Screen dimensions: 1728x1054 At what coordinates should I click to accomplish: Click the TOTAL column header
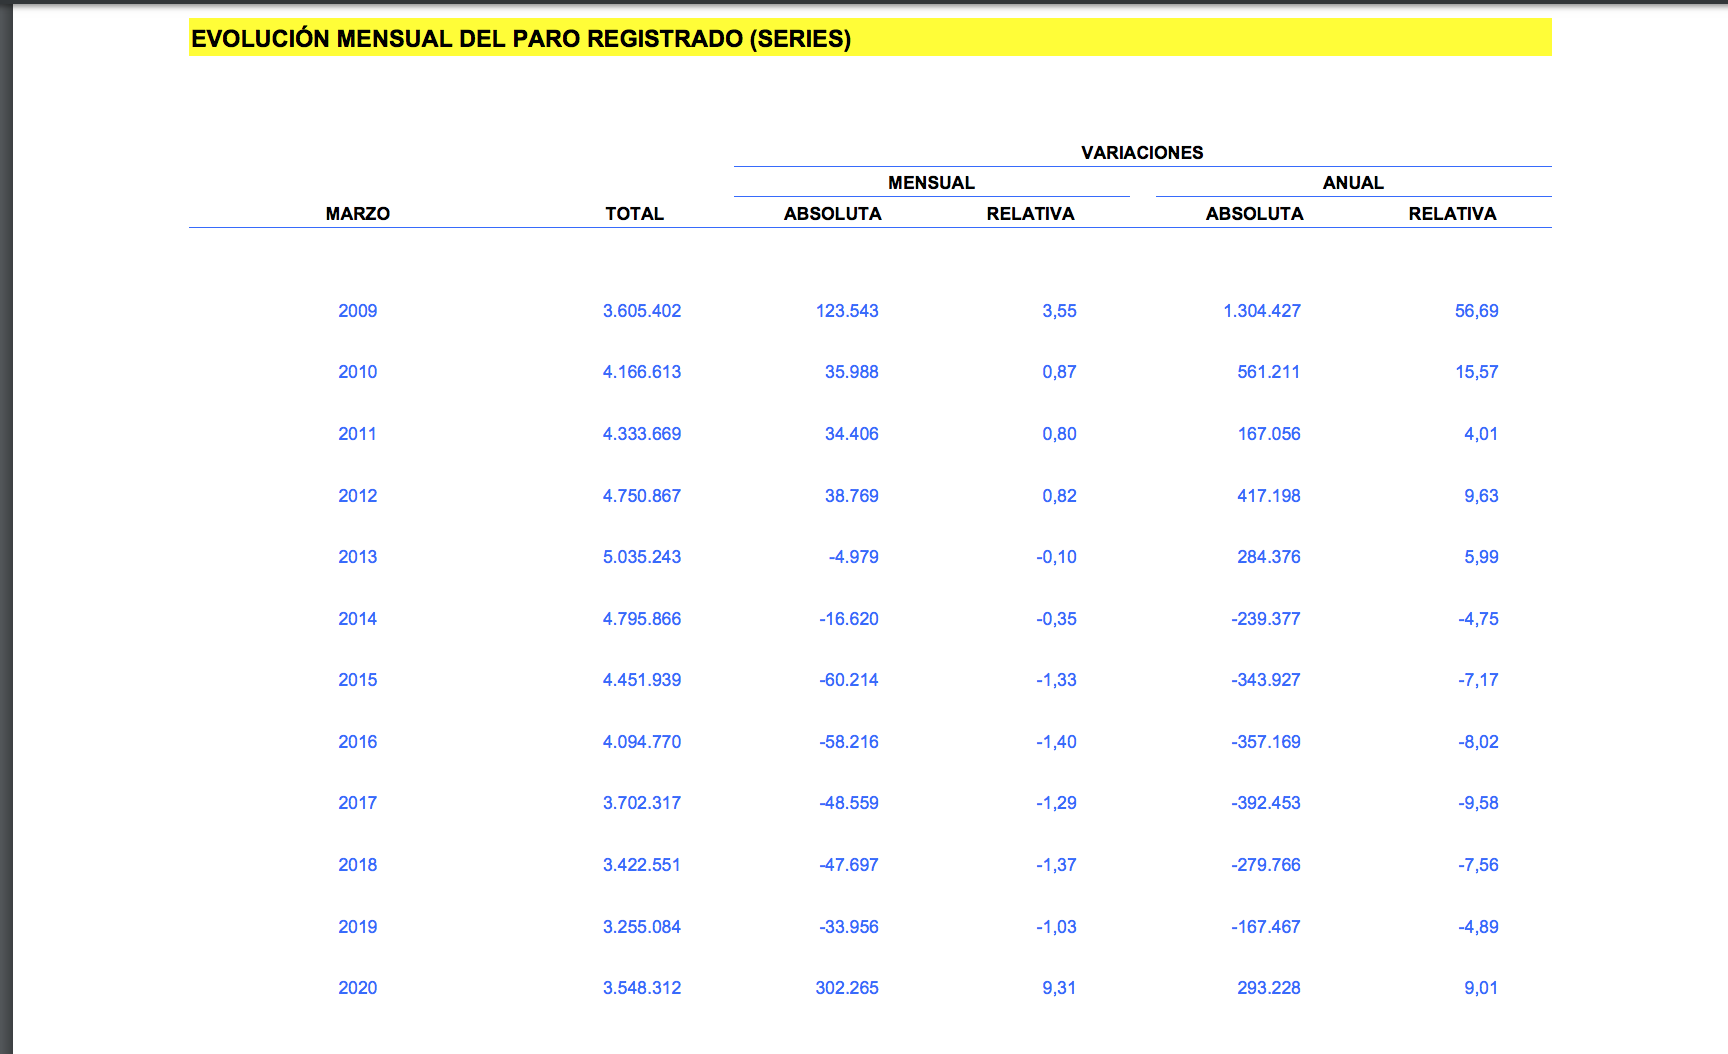pos(634,214)
